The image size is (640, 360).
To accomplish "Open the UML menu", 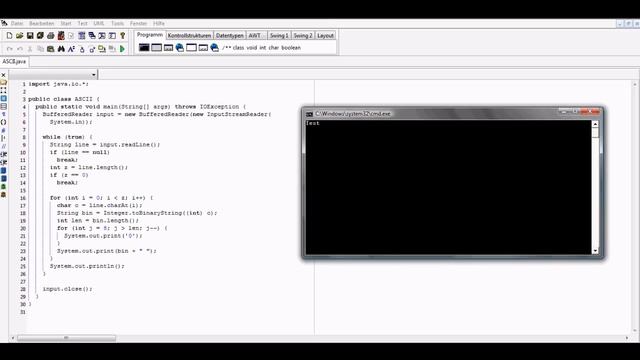I will tap(99, 24).
